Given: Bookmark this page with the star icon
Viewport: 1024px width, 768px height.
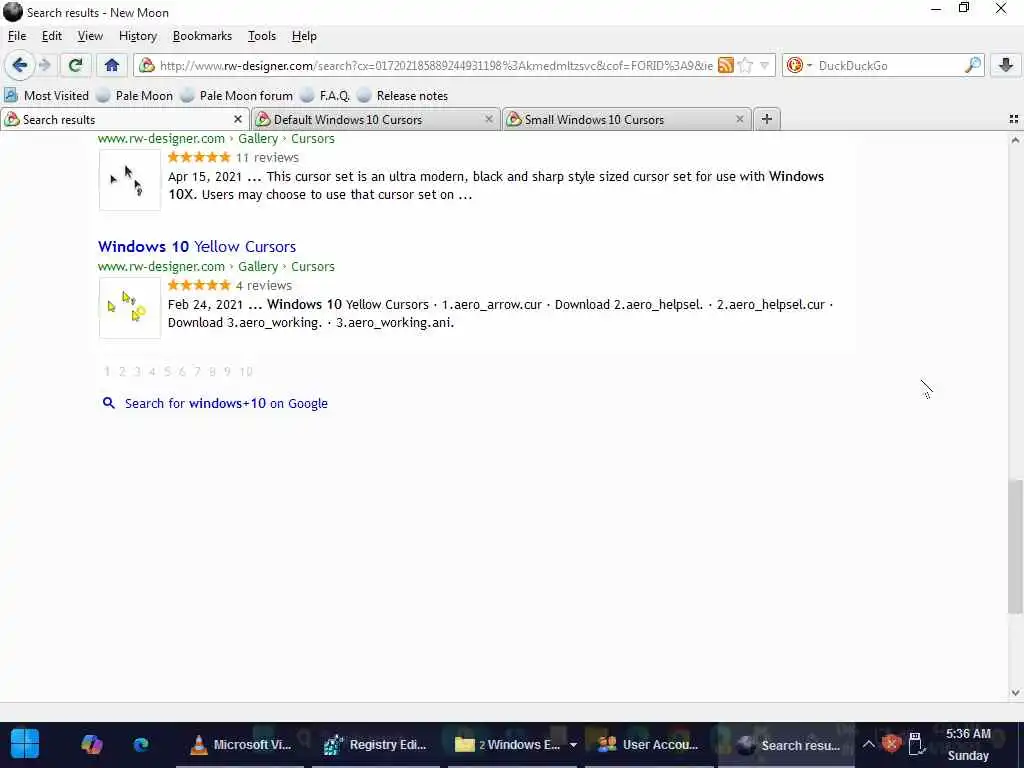Looking at the screenshot, I should (745, 65).
